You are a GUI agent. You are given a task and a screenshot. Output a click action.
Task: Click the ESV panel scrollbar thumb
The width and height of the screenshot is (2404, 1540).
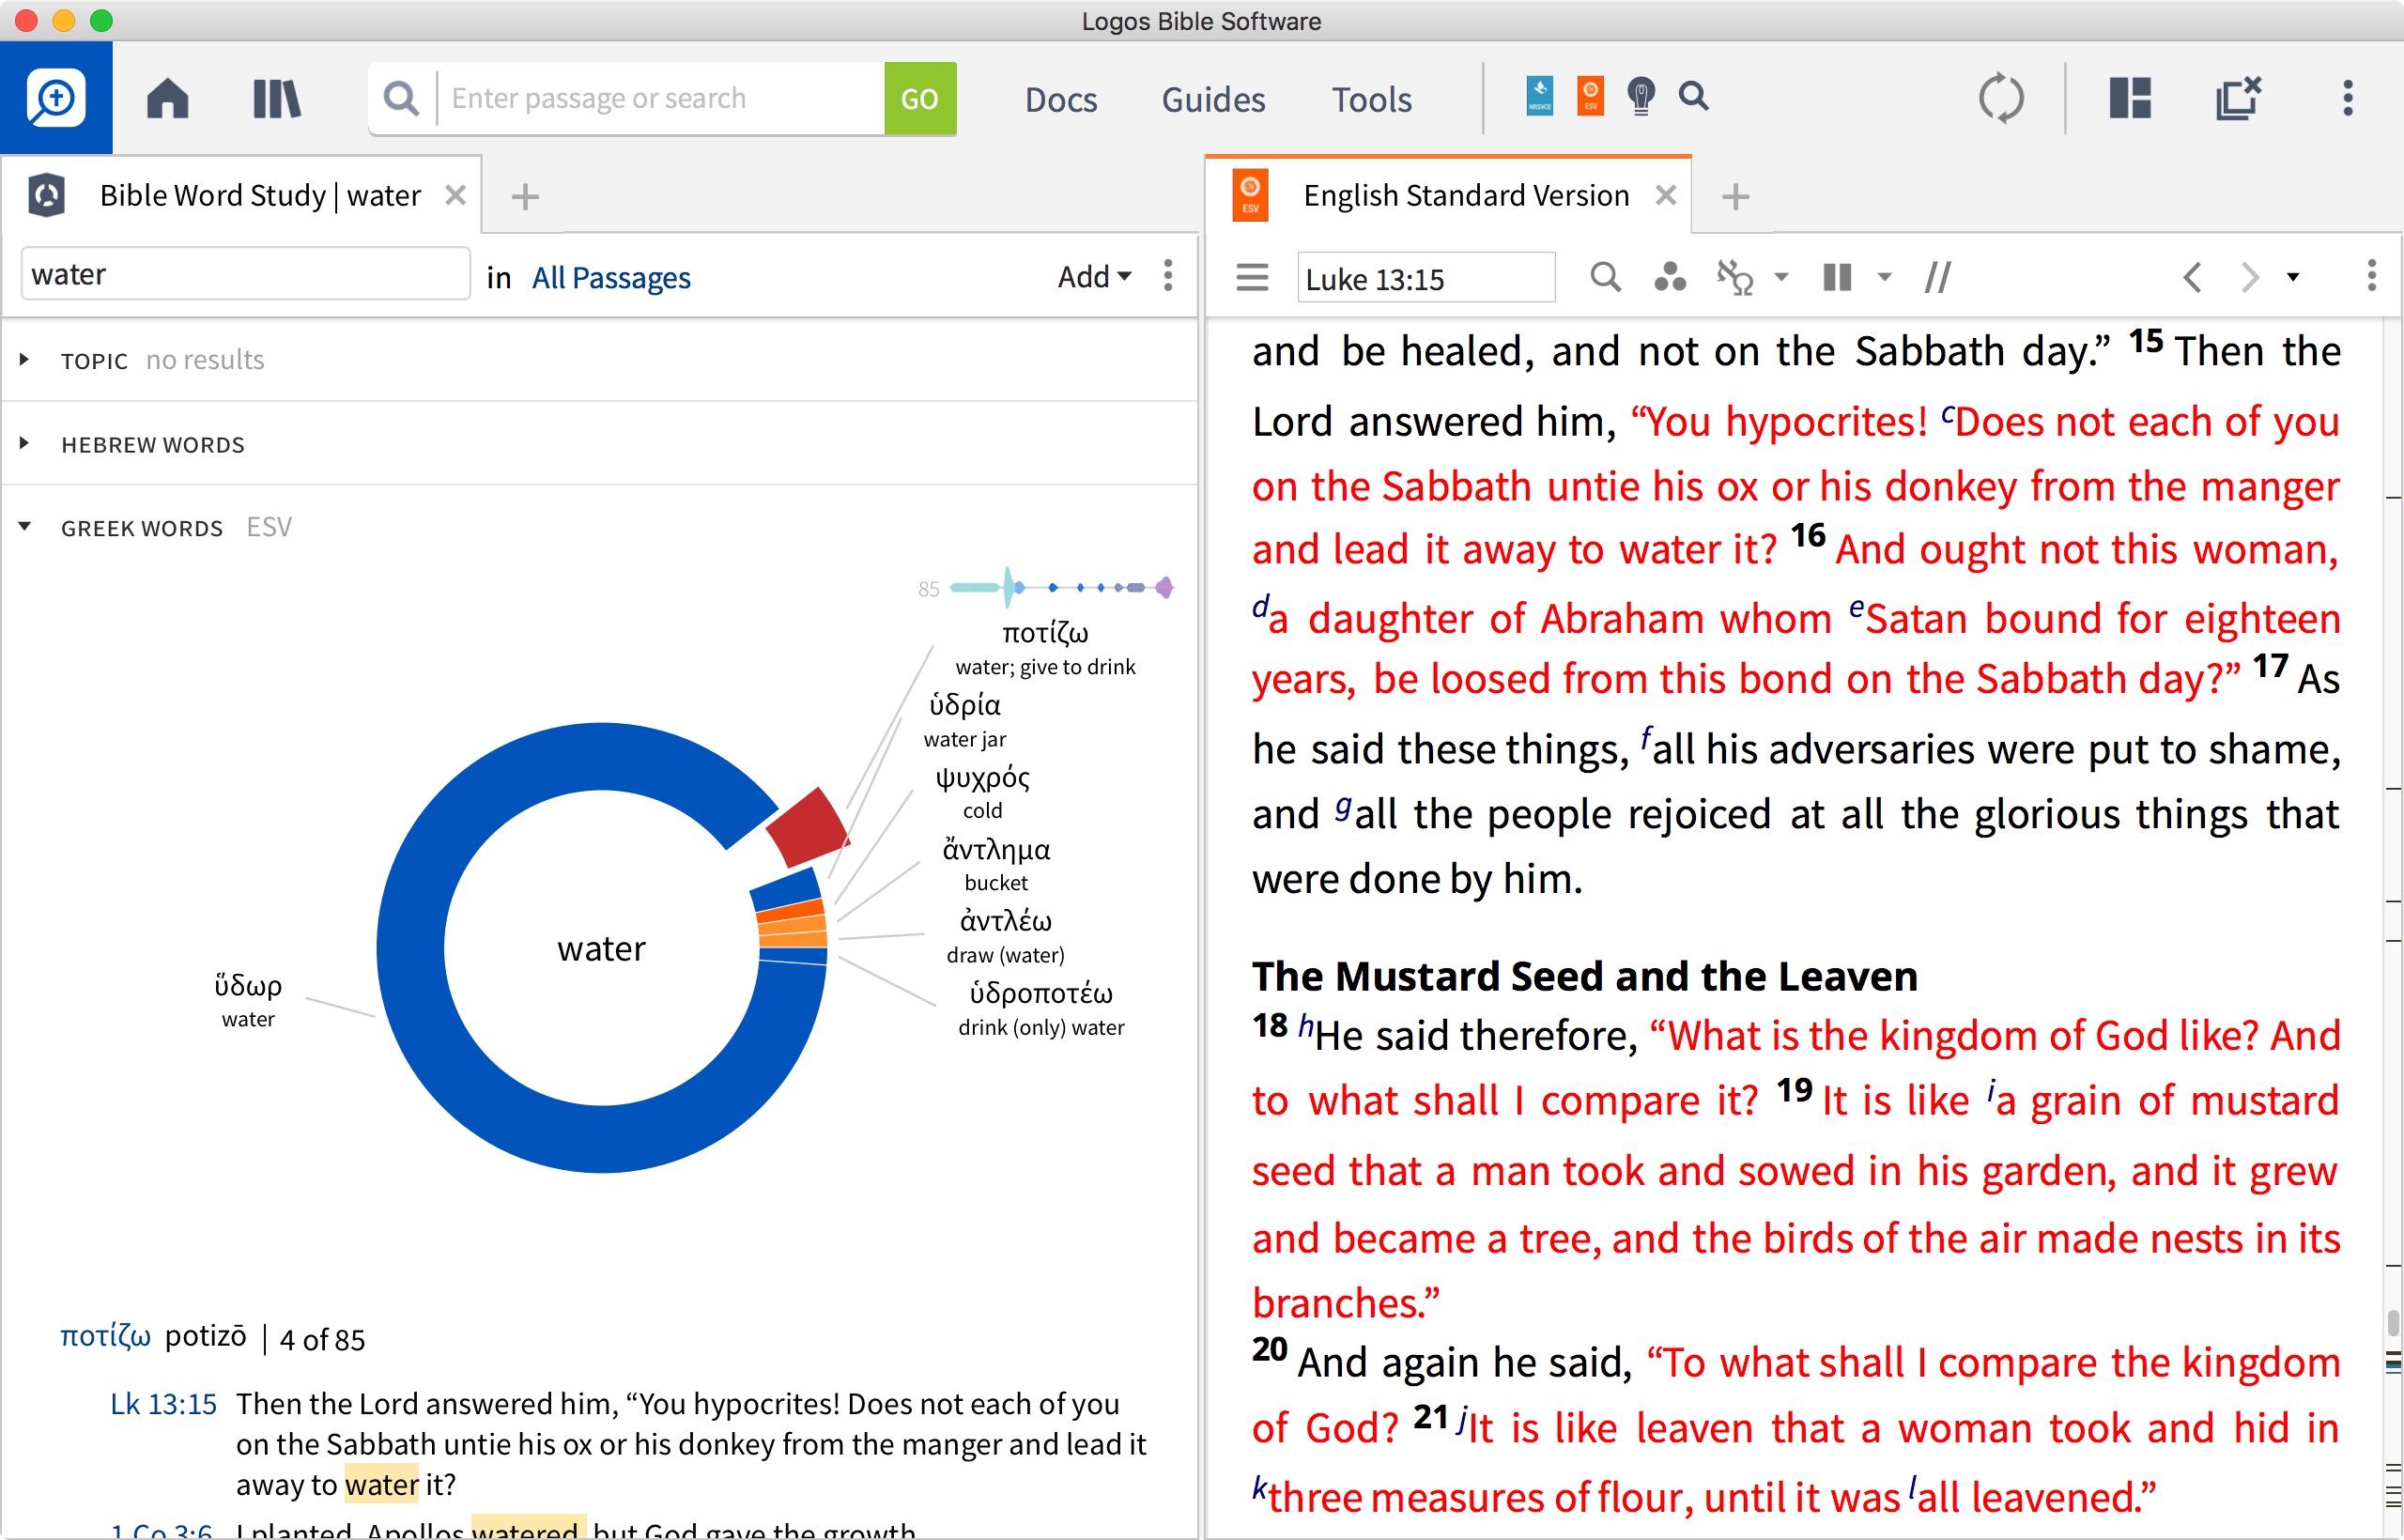click(2393, 1325)
